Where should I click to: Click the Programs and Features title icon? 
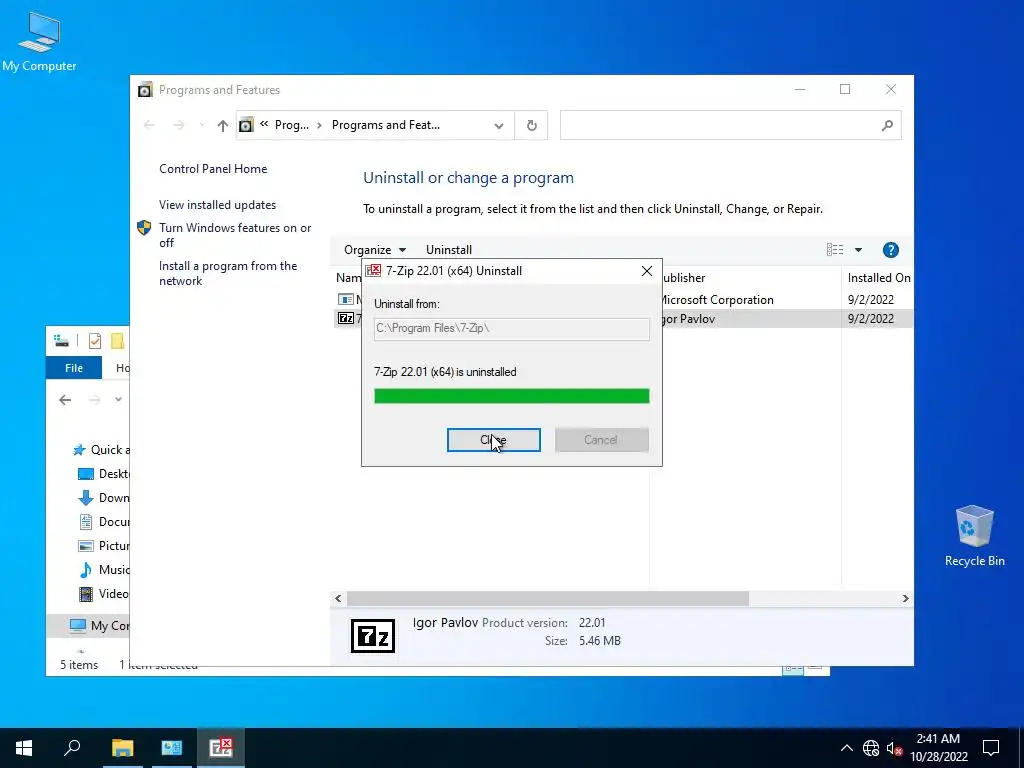point(146,89)
